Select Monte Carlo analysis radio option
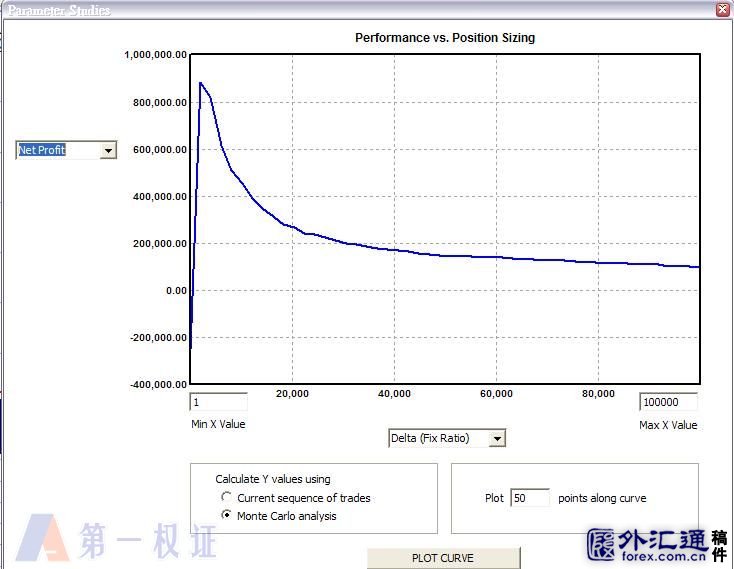Screen dimensions: 734x569 (226, 515)
